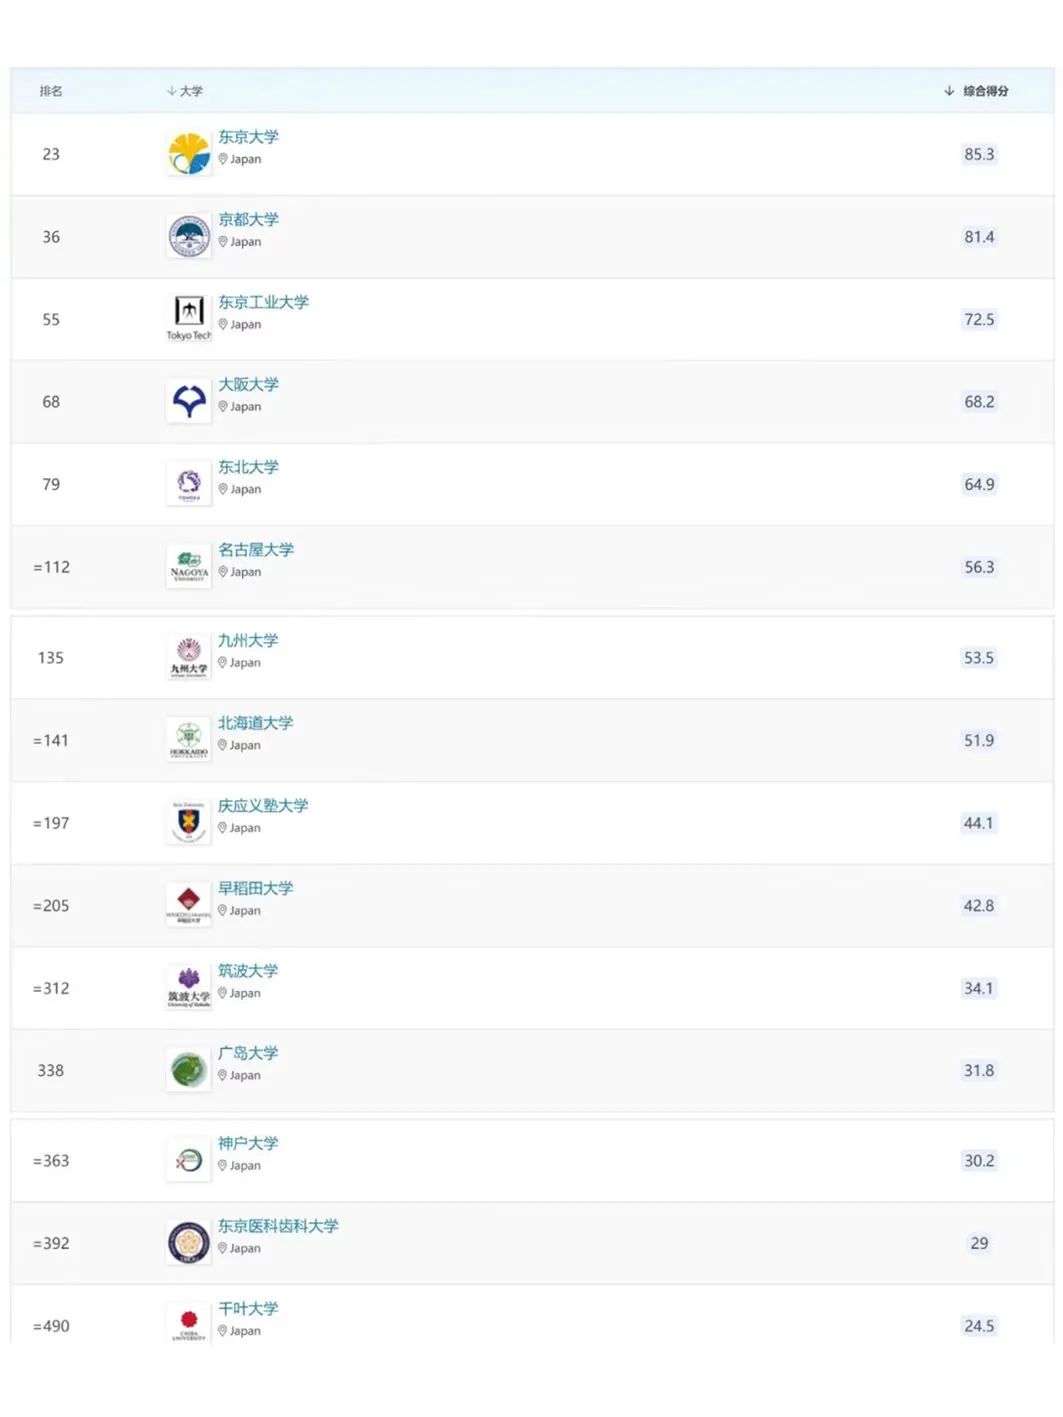
Task: Sort by 综合得分 column arrow
Action: 949,91
